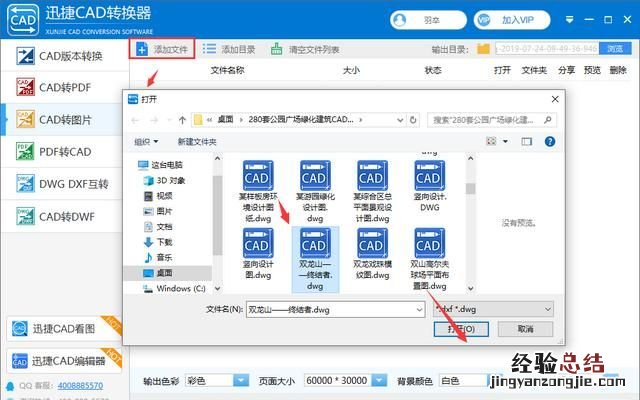Click the 取消 cancel button
The height and width of the screenshot is (400, 640).
coord(525,329)
